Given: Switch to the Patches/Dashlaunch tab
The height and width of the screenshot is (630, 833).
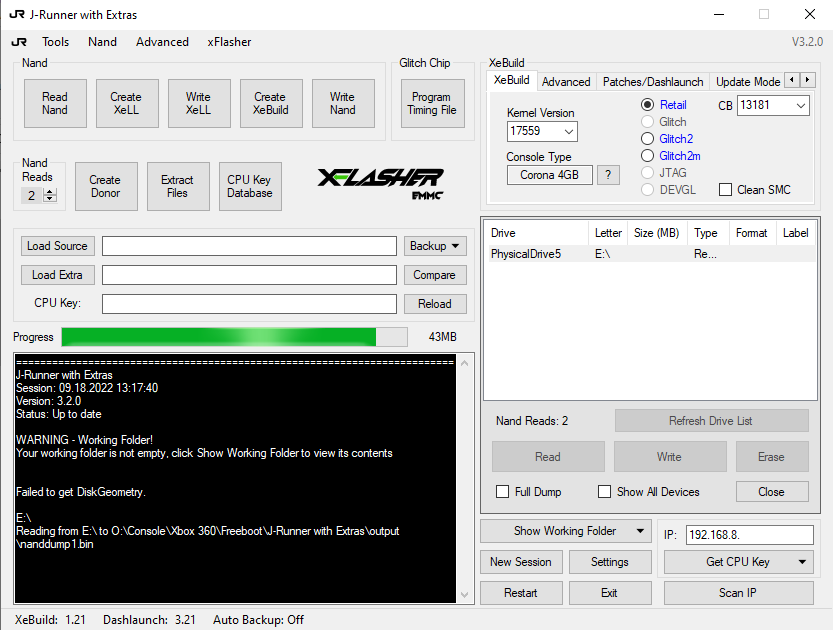Looking at the screenshot, I should pyautogui.click(x=653, y=82).
